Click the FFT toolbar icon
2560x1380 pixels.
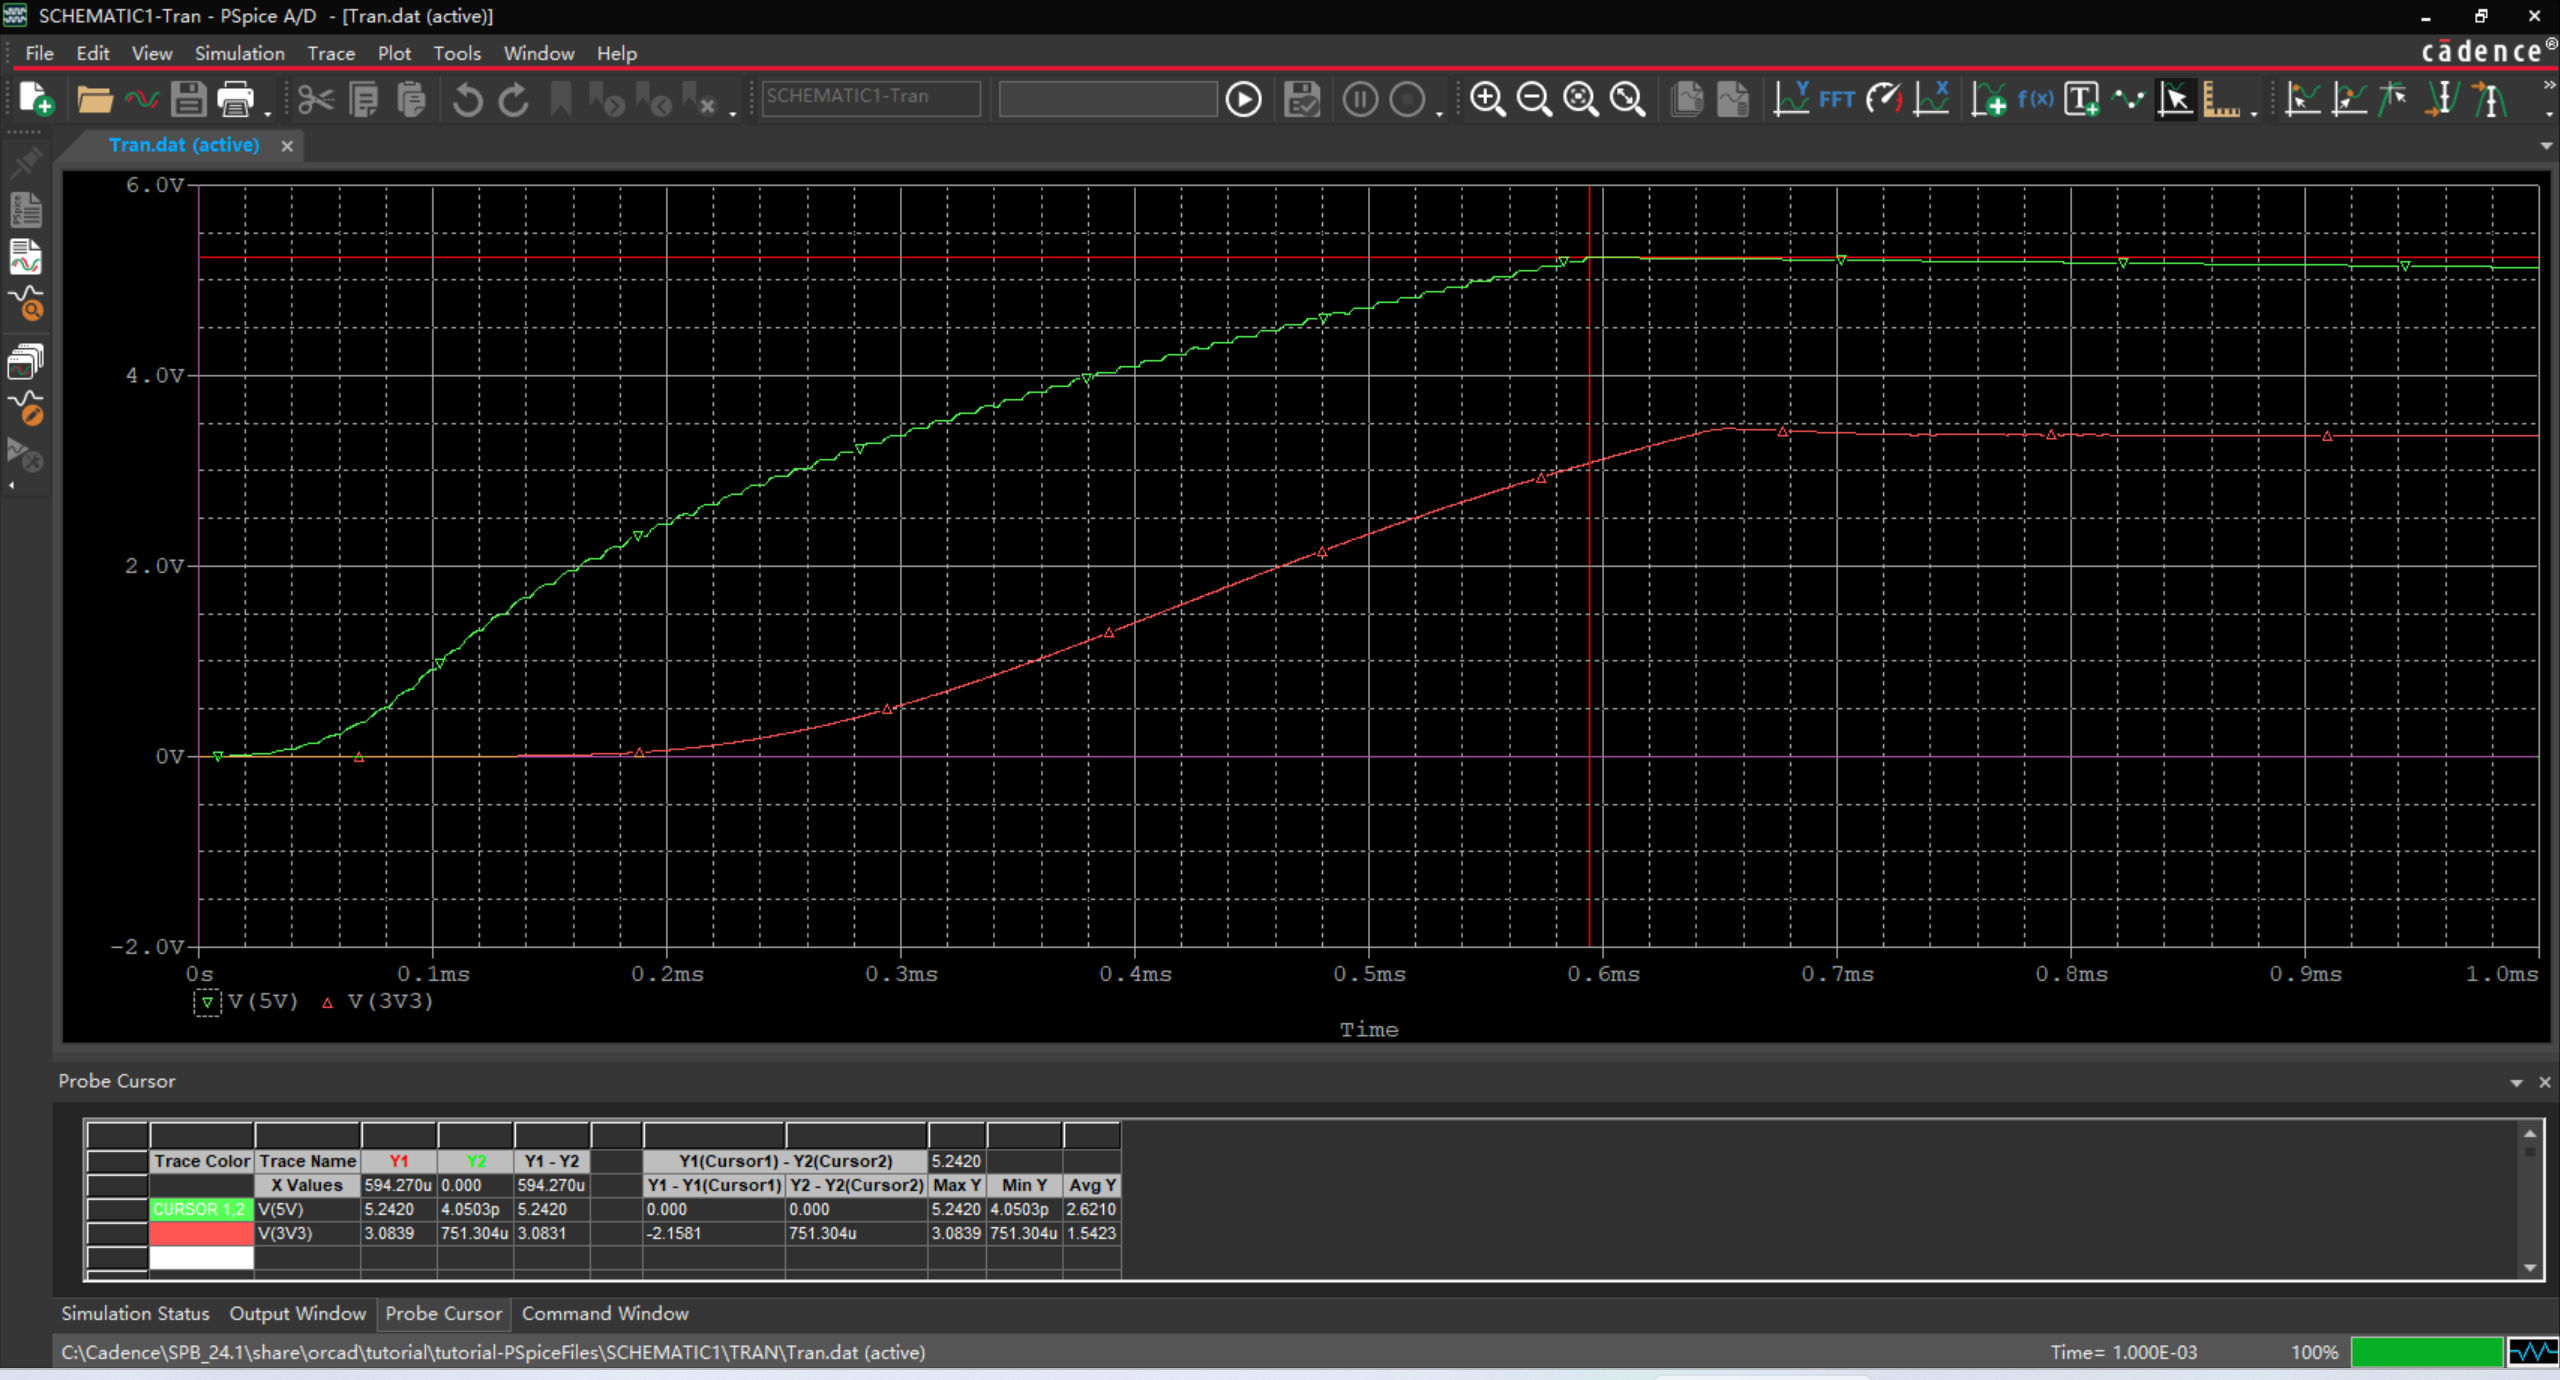[1836, 99]
